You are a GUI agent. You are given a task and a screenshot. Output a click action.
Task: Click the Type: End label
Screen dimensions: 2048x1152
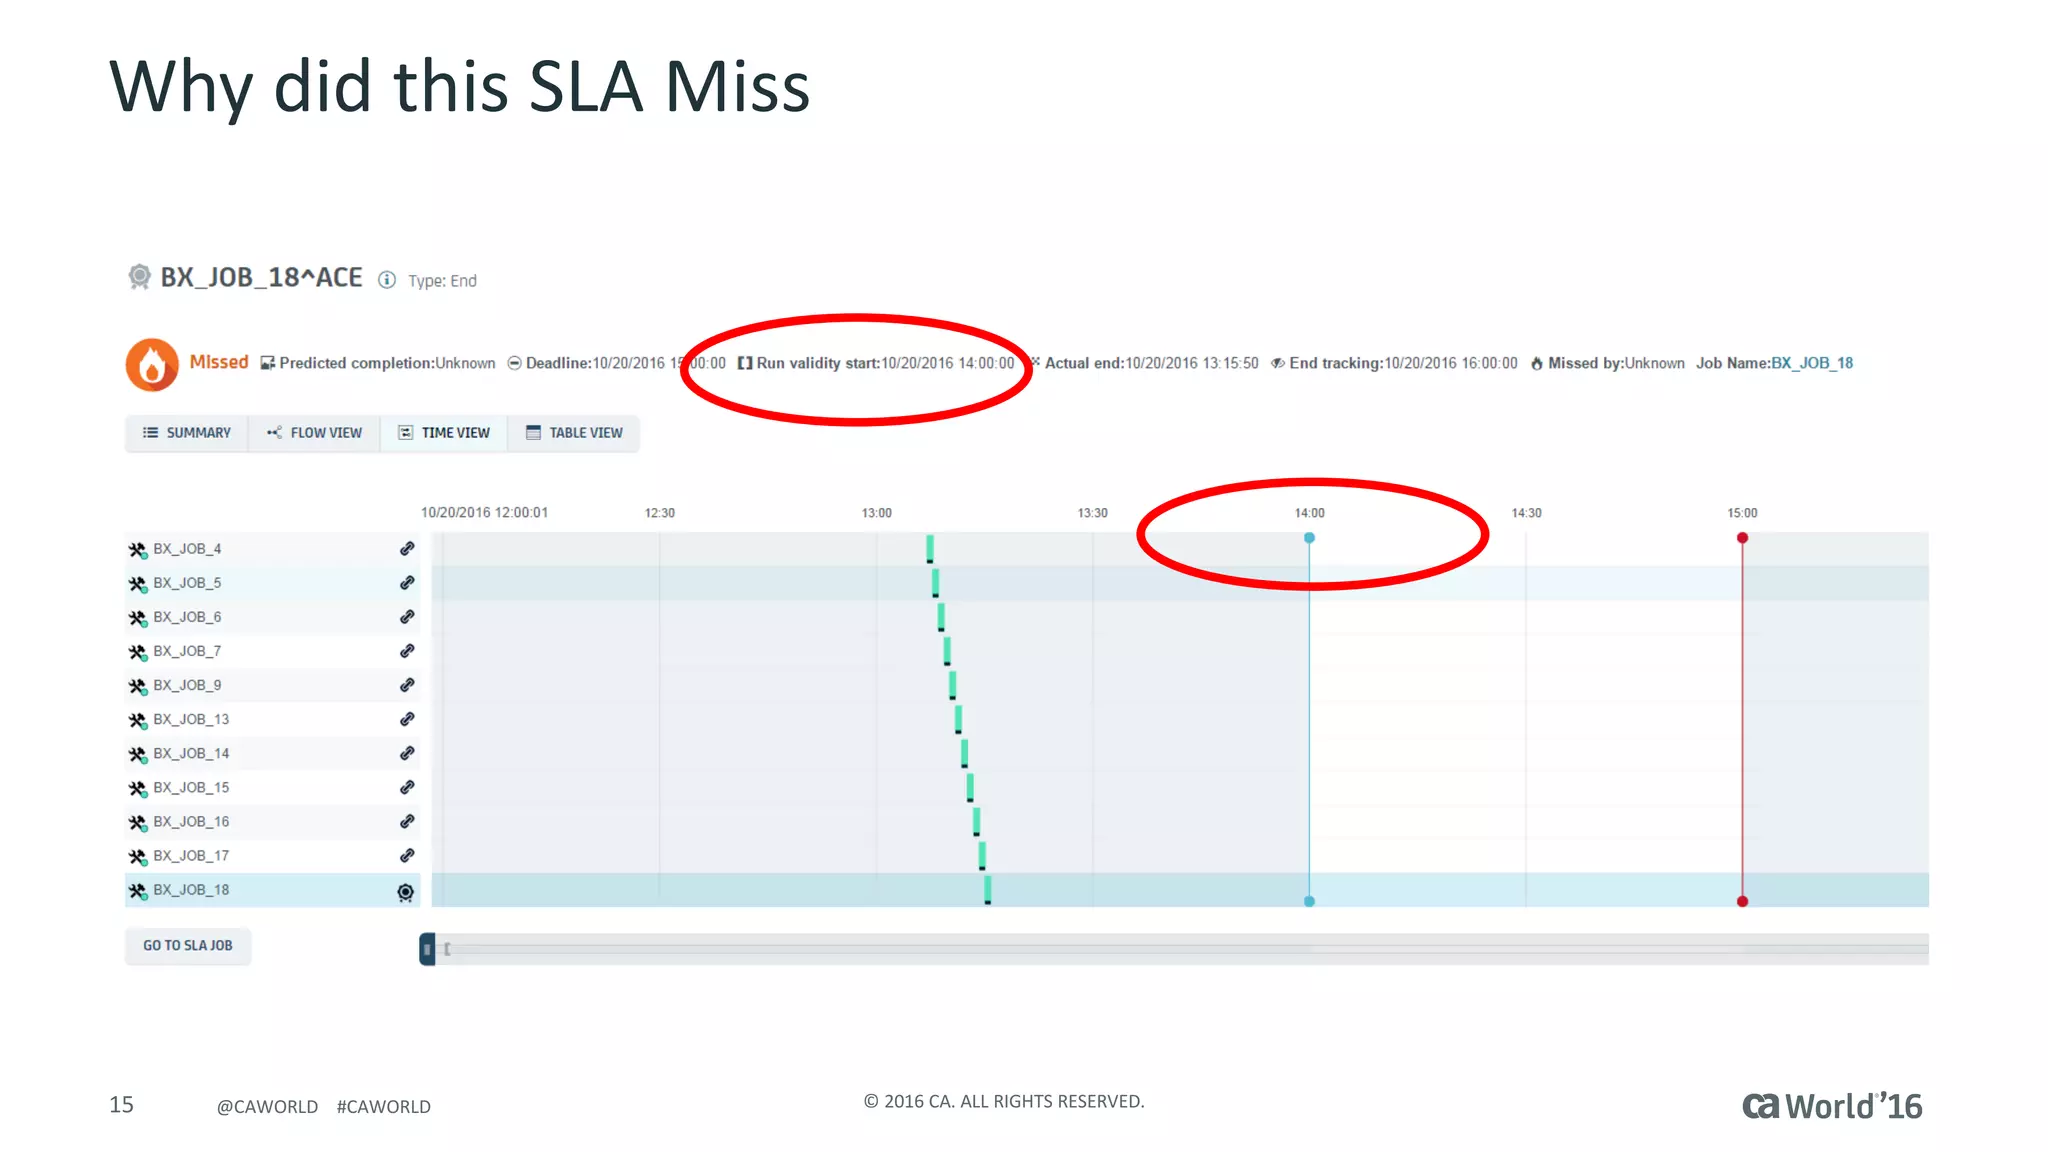click(x=442, y=281)
